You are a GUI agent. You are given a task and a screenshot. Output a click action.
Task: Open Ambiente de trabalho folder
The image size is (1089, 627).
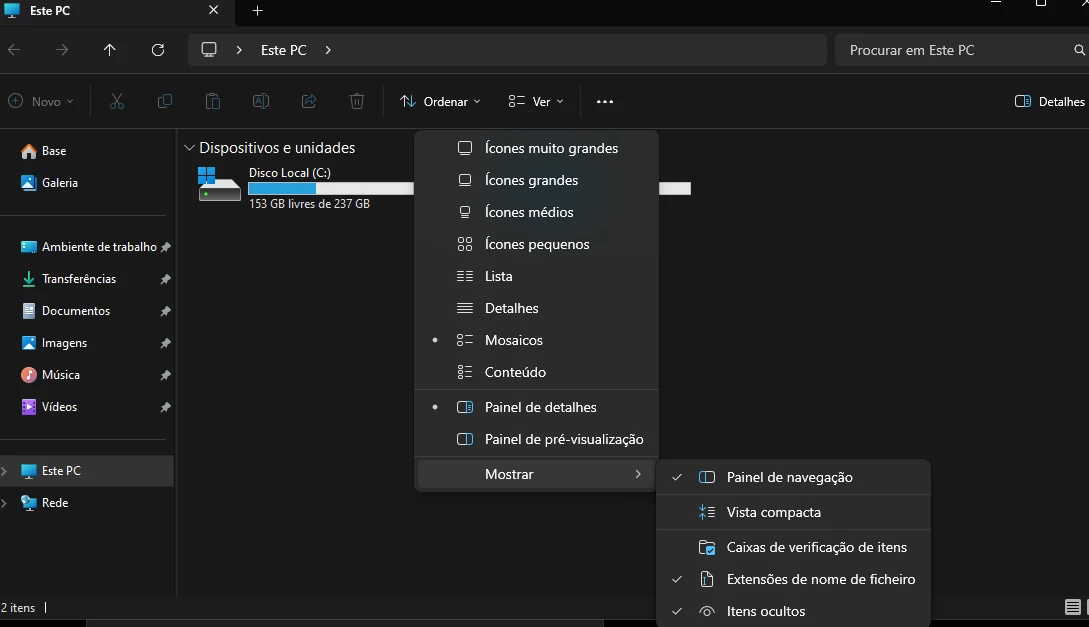(88, 246)
